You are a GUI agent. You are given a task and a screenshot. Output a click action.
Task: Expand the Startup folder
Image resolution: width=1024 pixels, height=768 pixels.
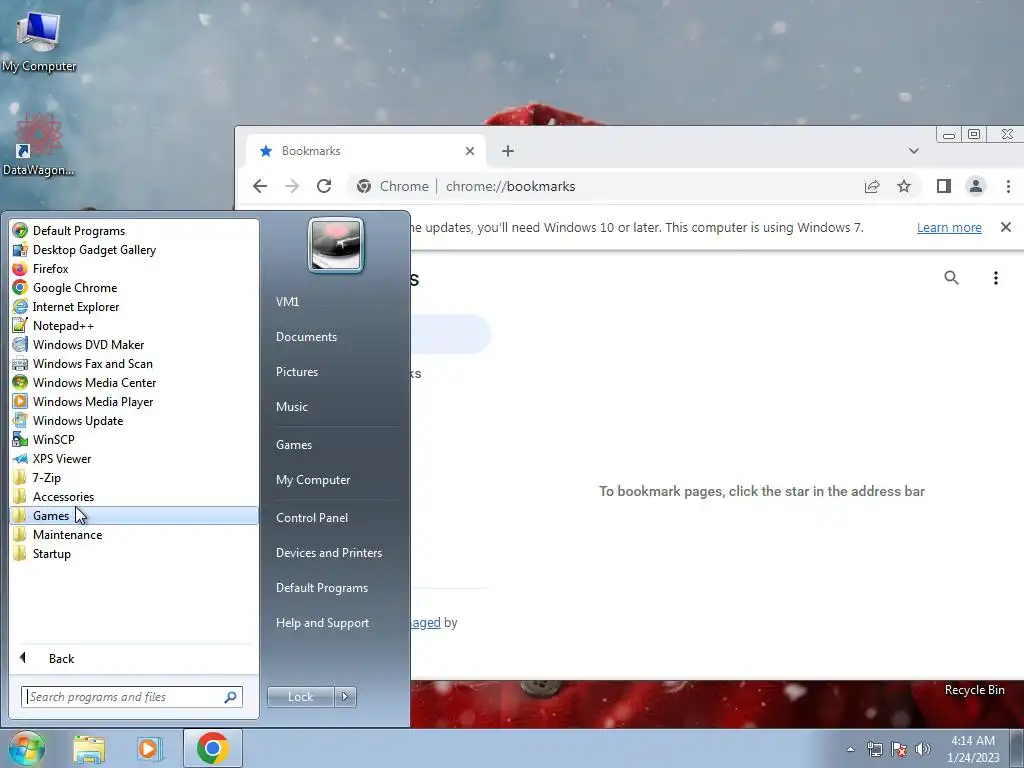coord(134,553)
